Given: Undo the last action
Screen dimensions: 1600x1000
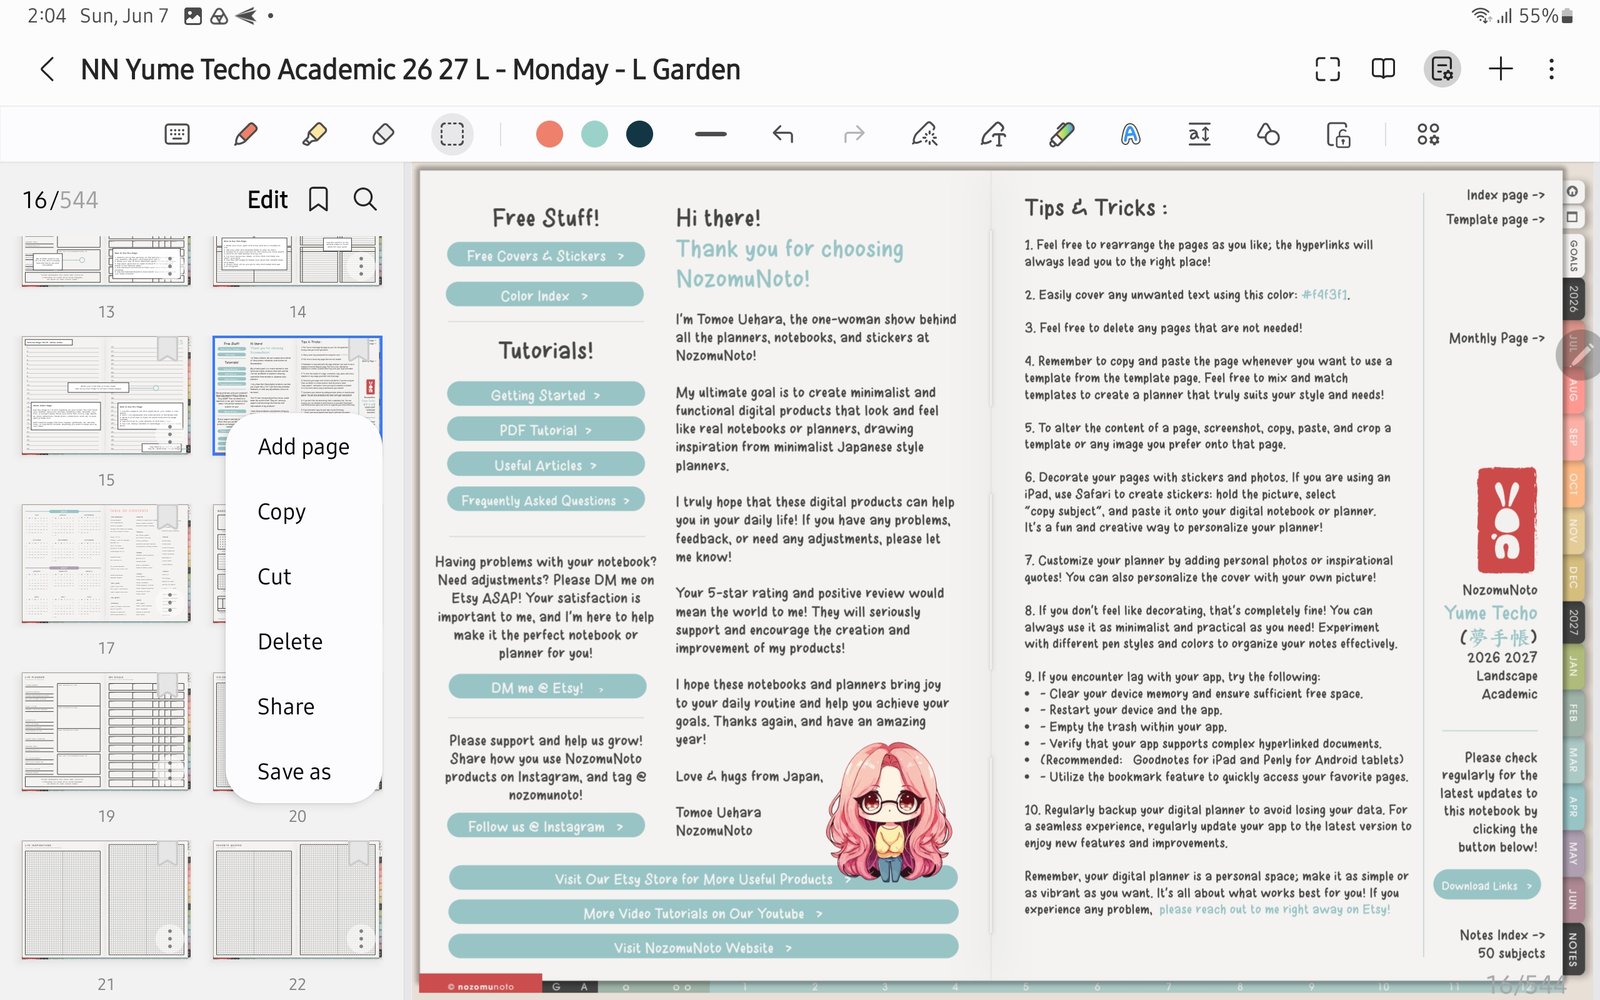Looking at the screenshot, I should pos(783,134).
